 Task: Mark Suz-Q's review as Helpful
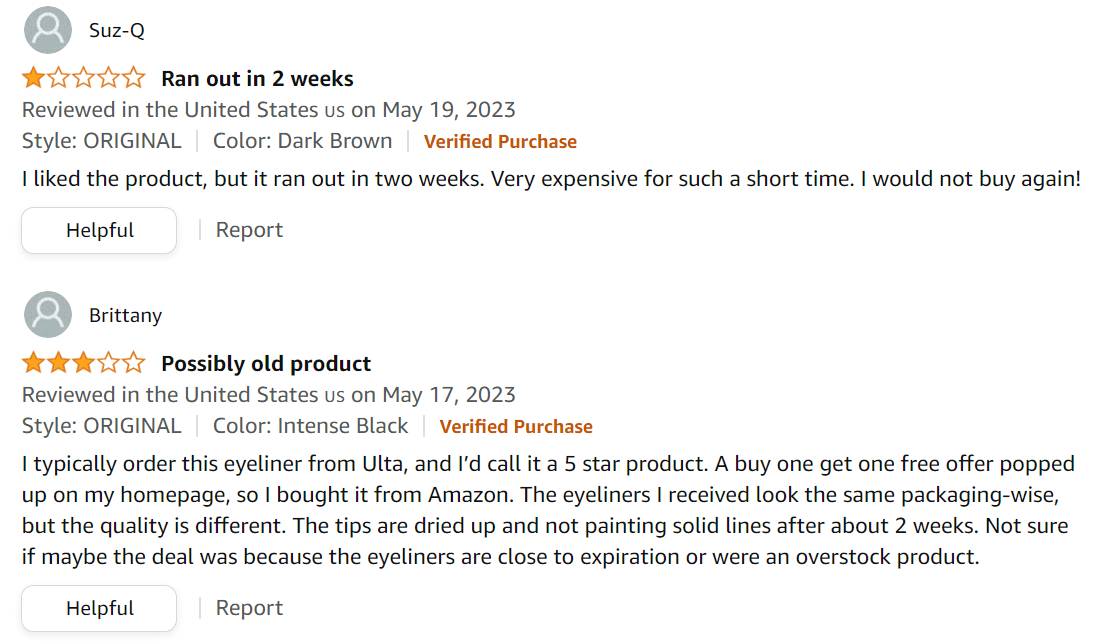[x=99, y=230]
